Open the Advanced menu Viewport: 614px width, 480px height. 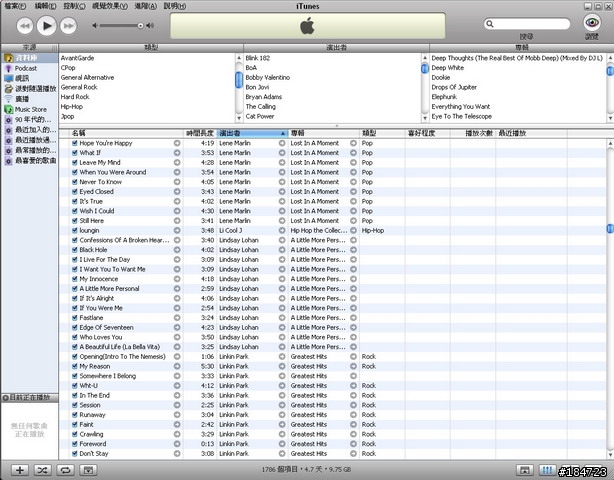click(146, 6)
